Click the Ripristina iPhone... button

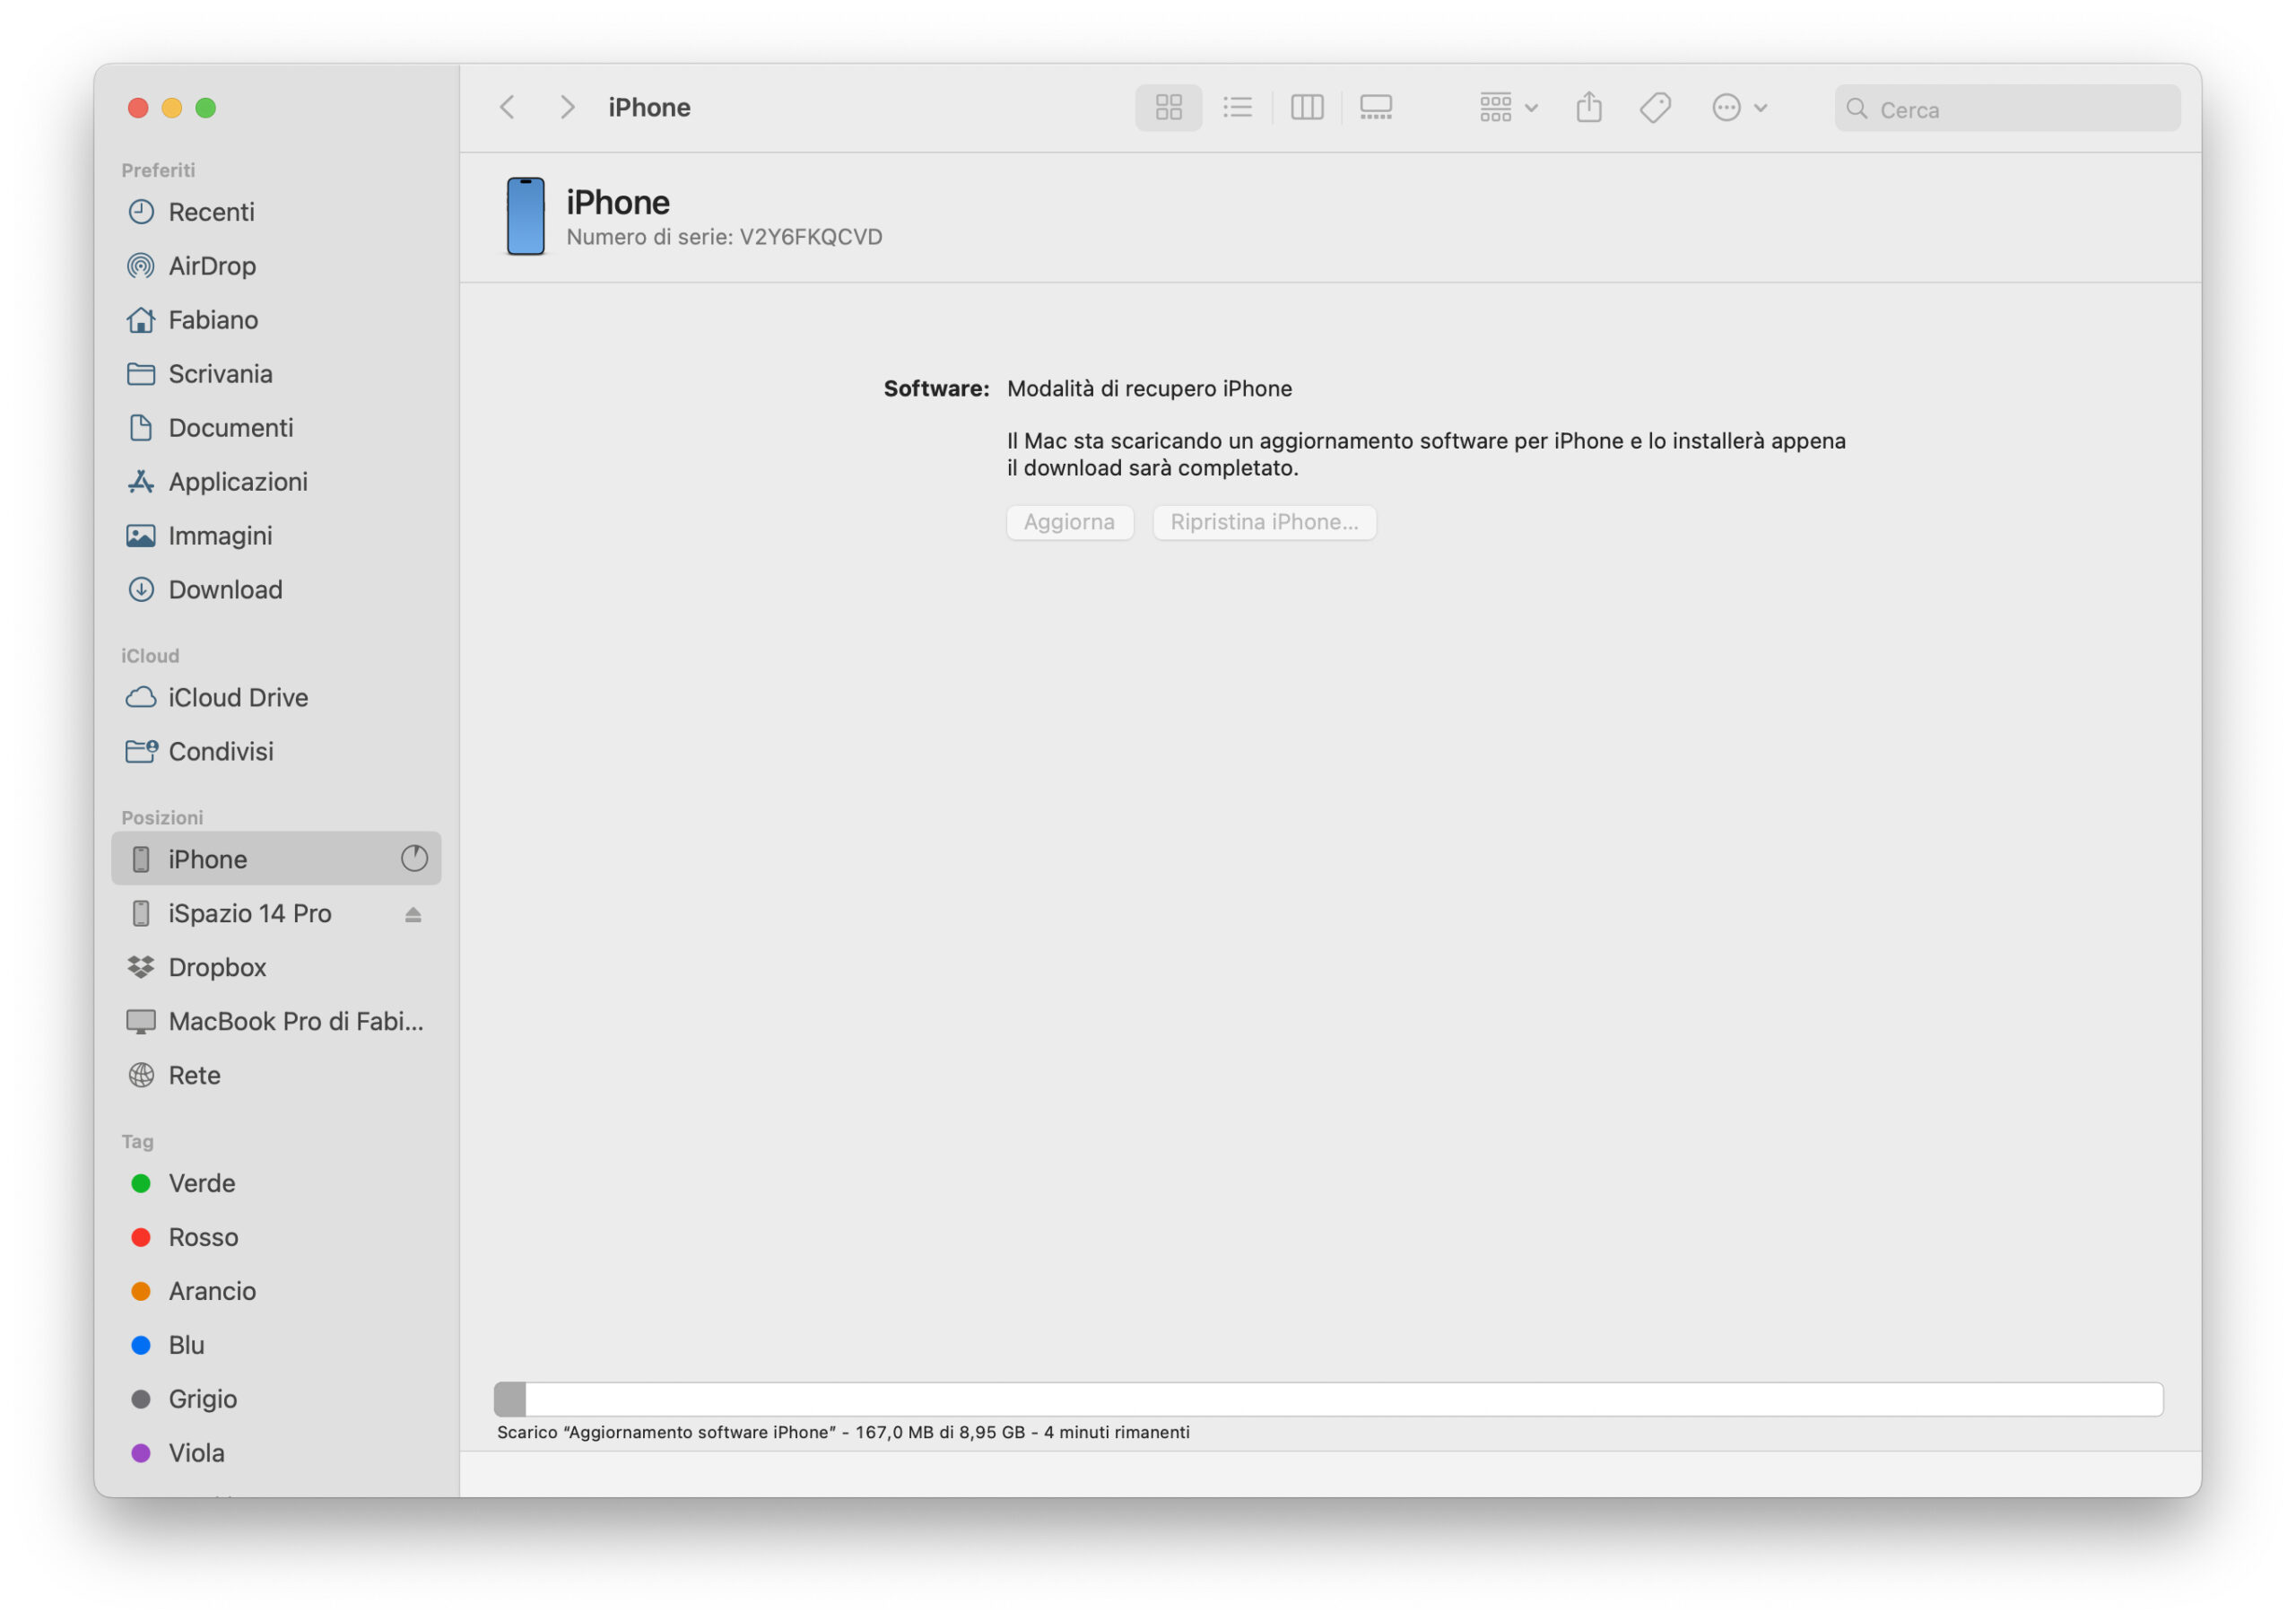(x=1264, y=522)
